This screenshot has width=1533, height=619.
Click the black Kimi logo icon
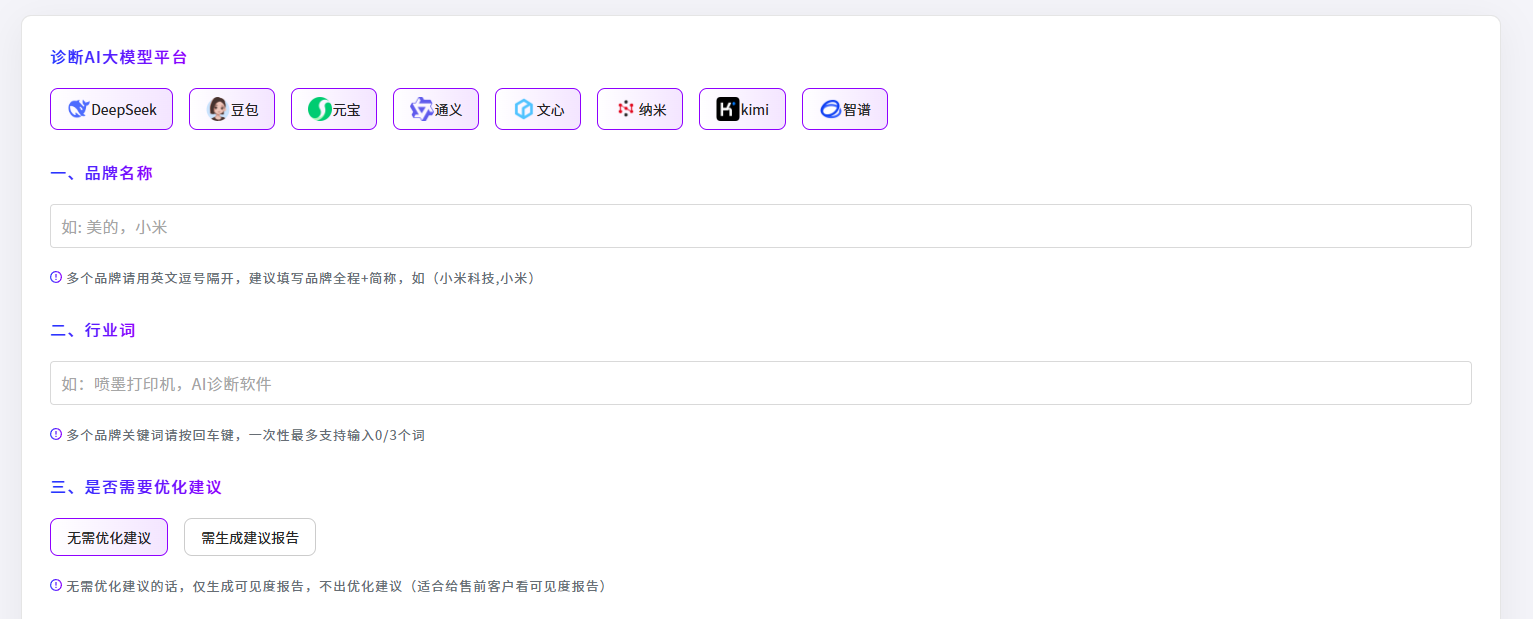click(x=728, y=109)
